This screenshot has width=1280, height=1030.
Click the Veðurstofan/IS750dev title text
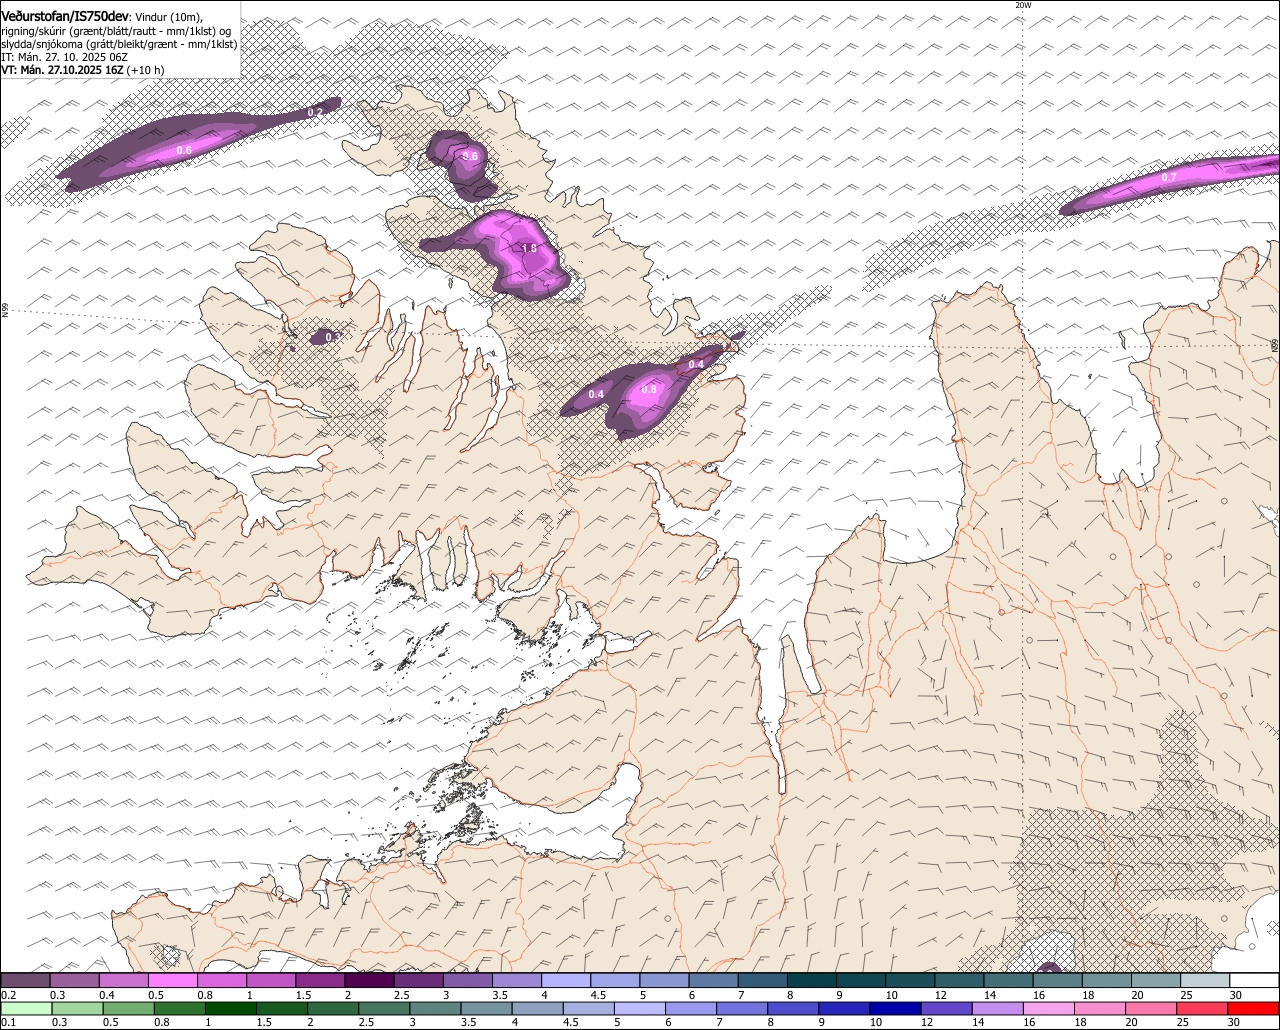[x=65, y=17]
